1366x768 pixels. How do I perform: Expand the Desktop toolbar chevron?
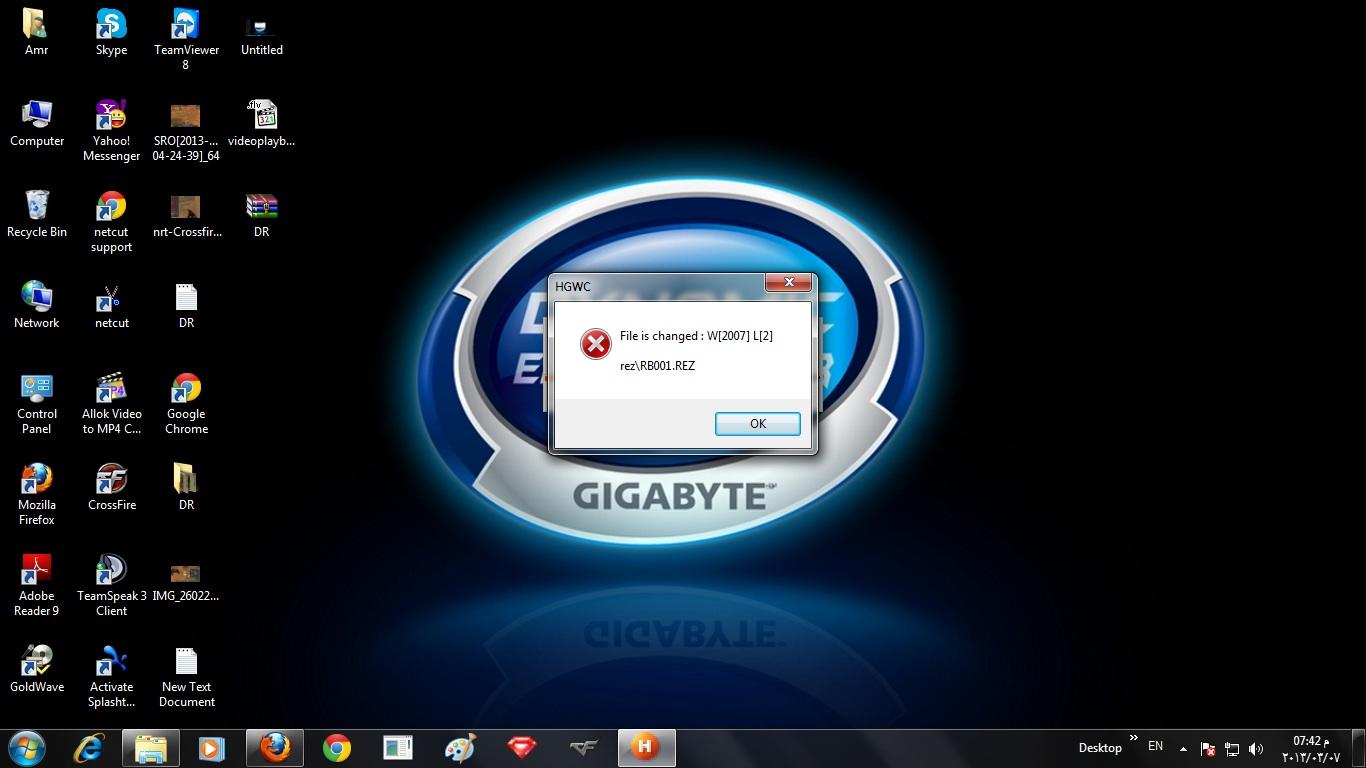tap(1133, 739)
